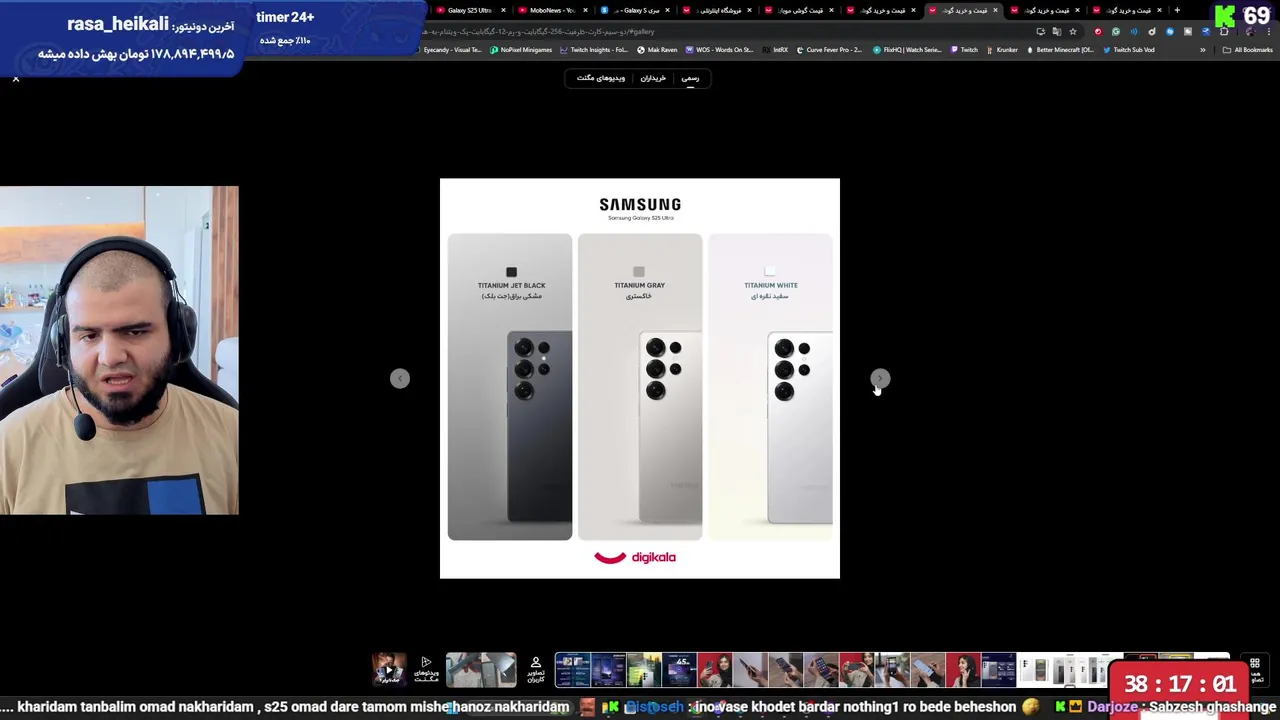Select the video thumbnail with play button

coord(389,668)
